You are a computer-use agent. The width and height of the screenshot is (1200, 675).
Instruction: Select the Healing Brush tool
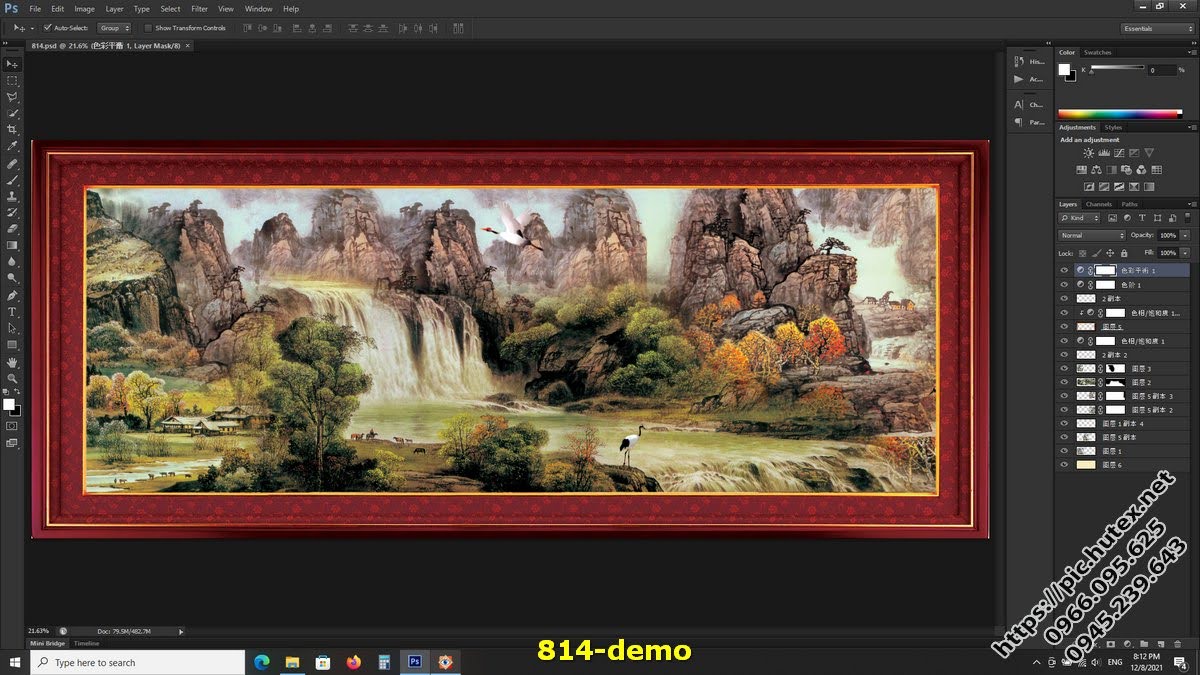point(12,163)
